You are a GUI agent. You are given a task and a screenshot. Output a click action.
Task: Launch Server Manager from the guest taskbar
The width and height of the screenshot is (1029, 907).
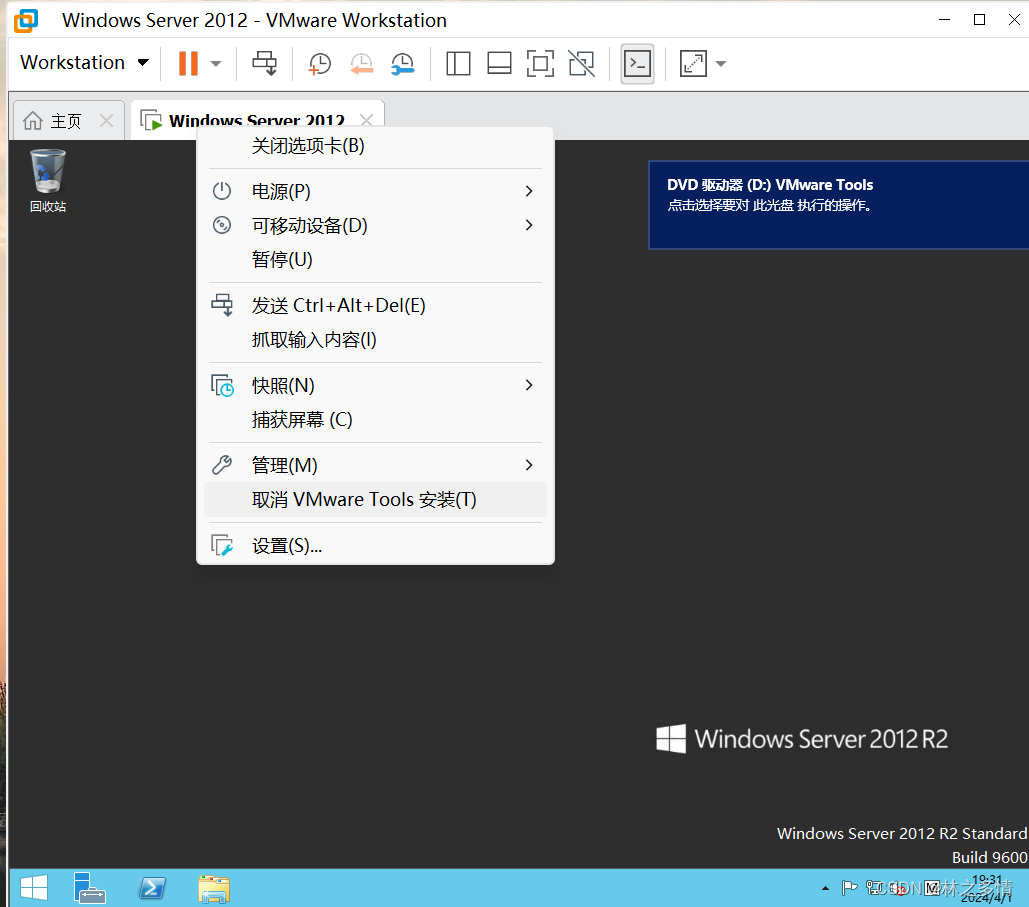point(89,889)
